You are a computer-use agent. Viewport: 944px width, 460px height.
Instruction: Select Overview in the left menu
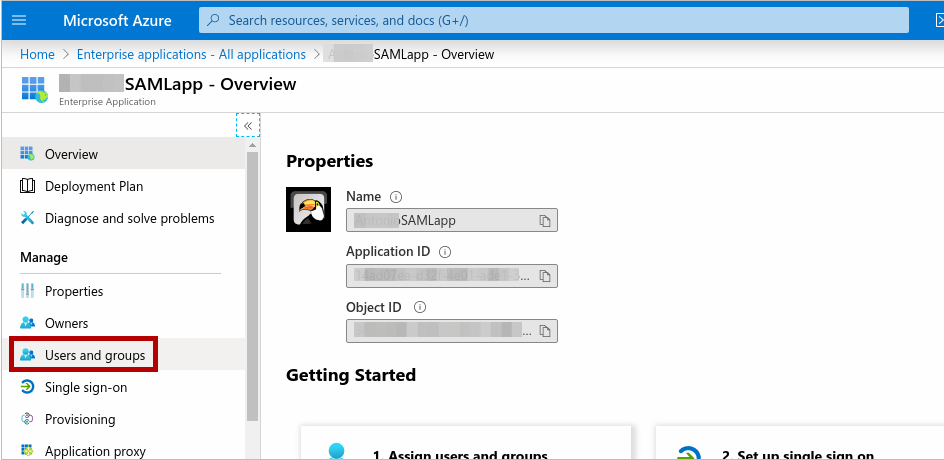(x=71, y=154)
